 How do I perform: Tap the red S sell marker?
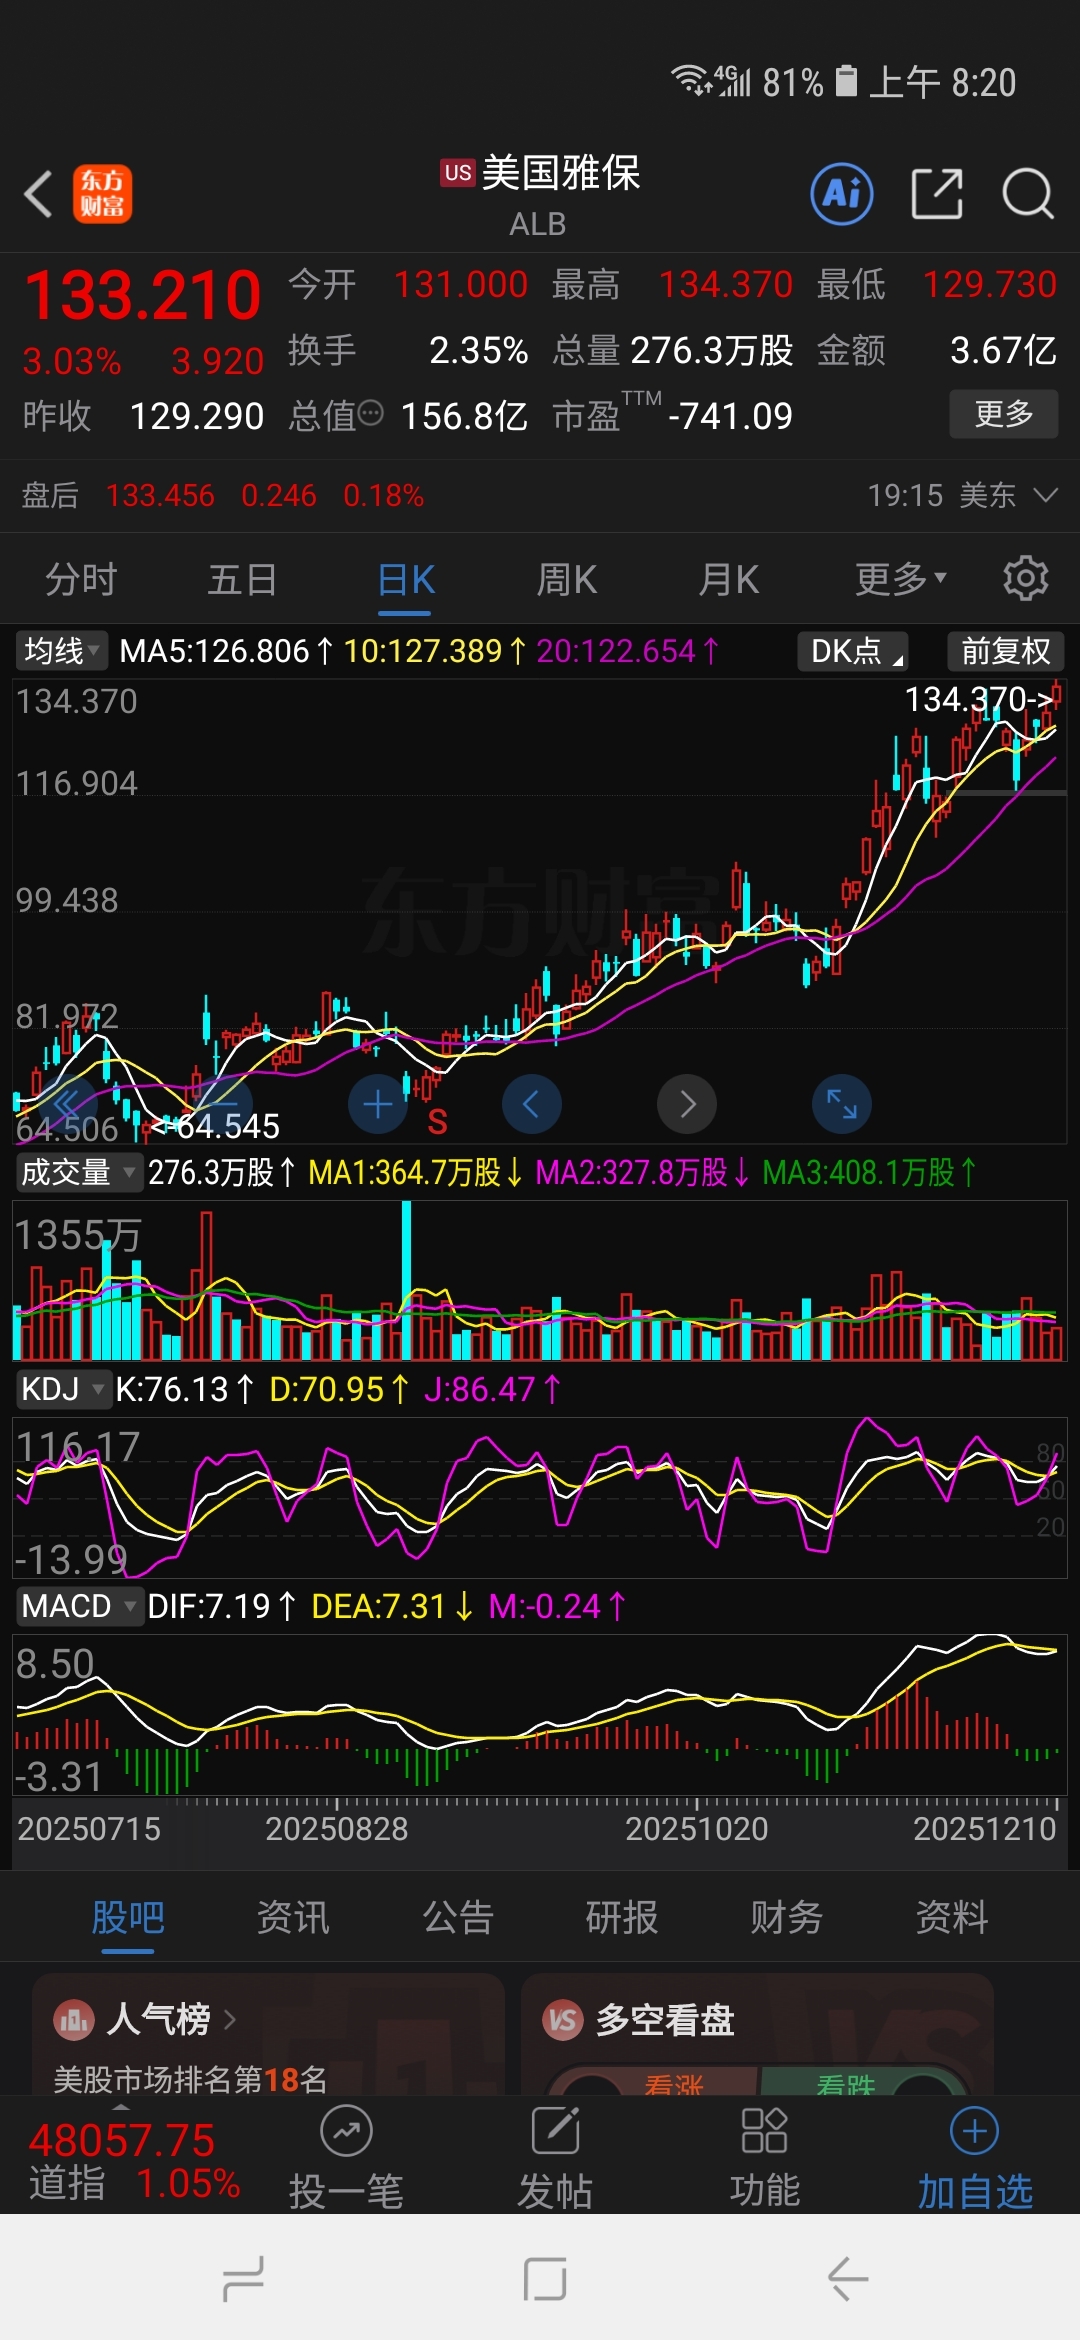pos(437,1122)
